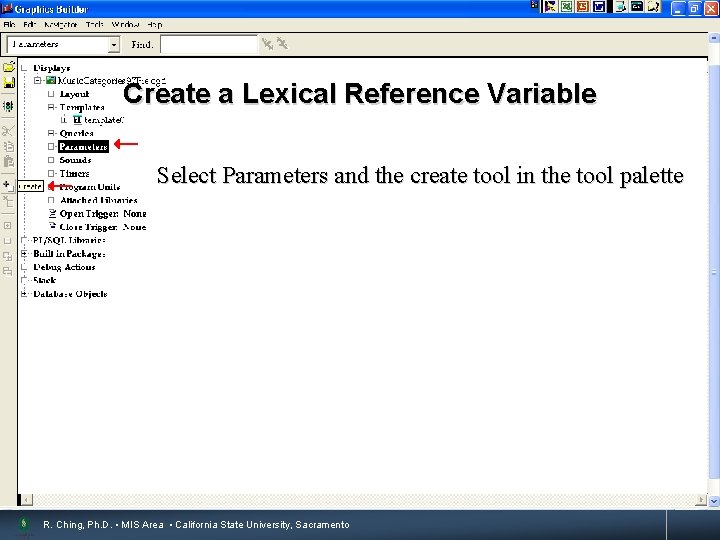Image resolution: width=720 pixels, height=540 pixels.
Task: Select the Sounds tree item
Action: coord(75,160)
